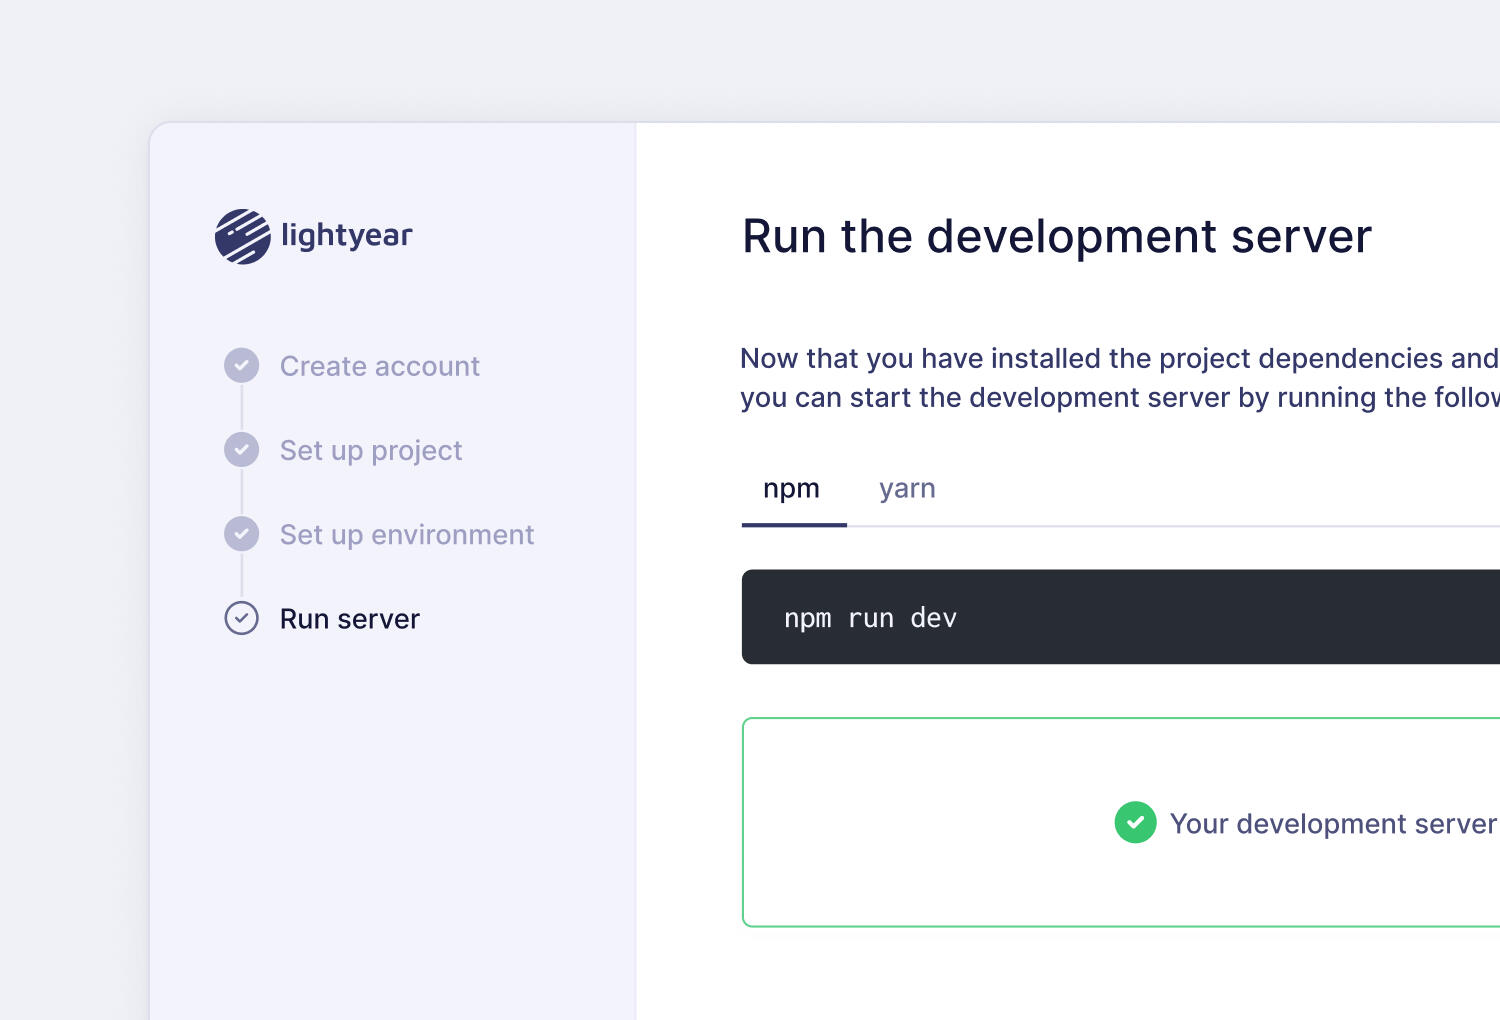Screen dimensions: 1500x1020
Task: Click the Run the development server heading
Action: [1056, 236]
